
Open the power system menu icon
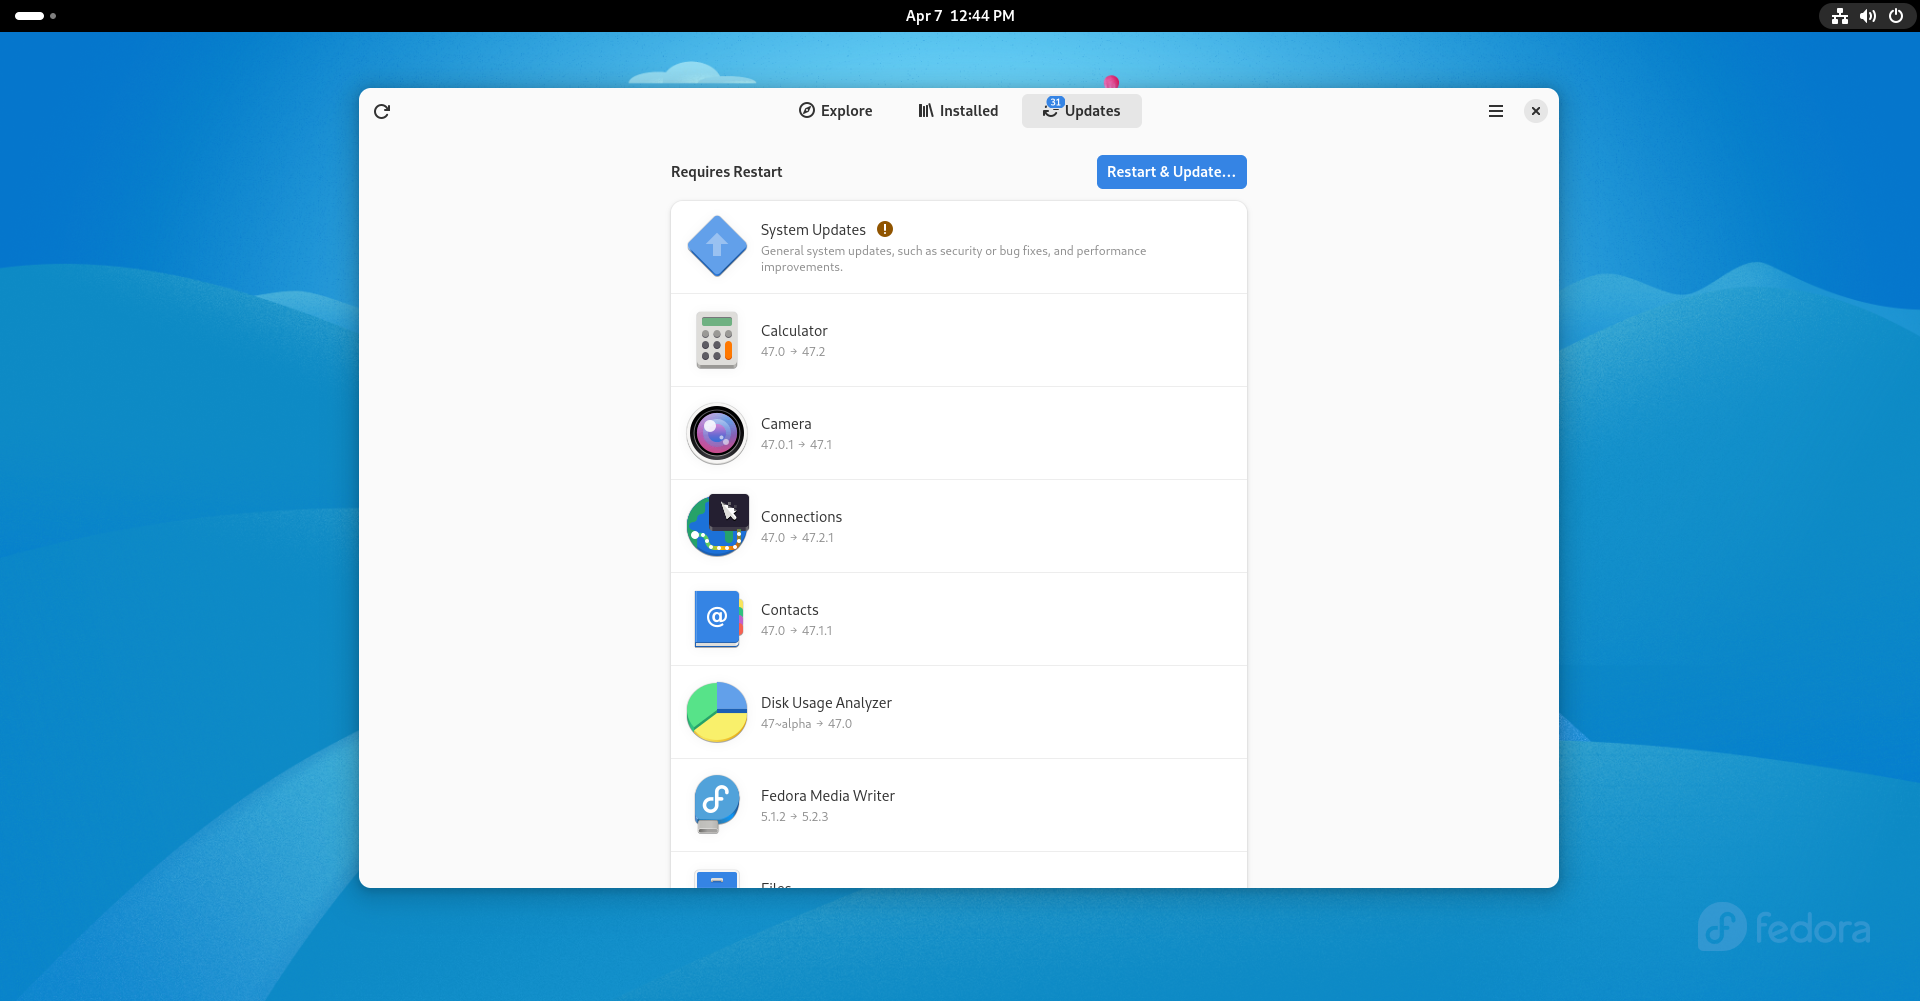click(x=1895, y=16)
